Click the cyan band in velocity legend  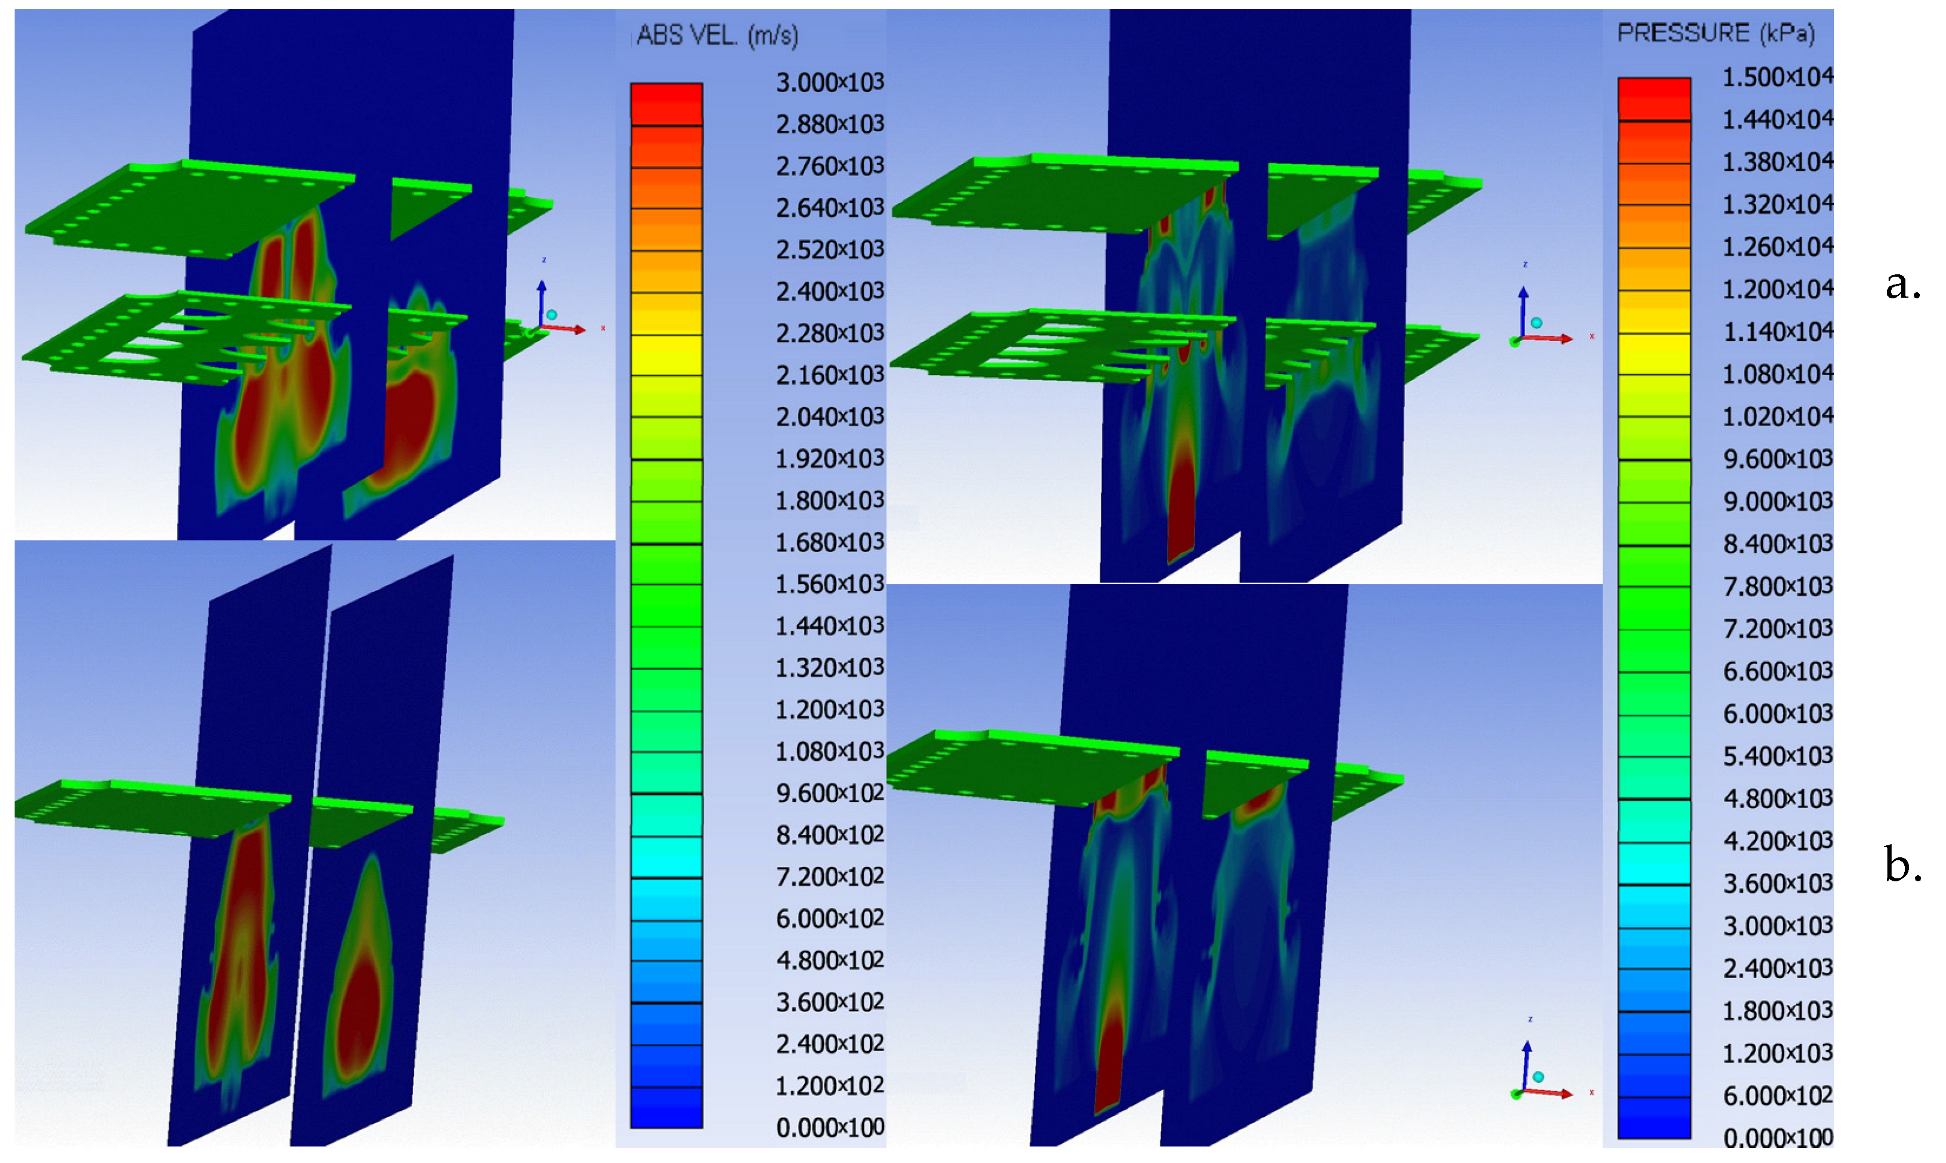pos(666,857)
